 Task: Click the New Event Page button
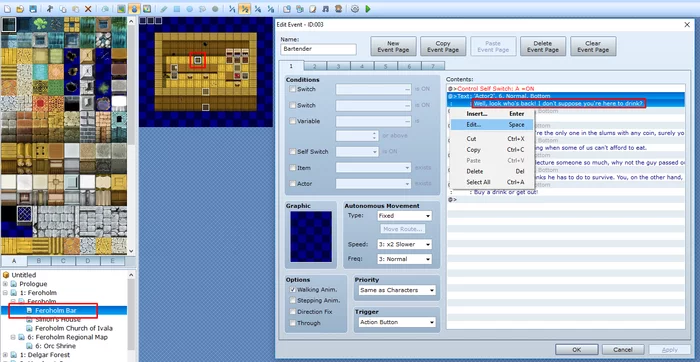pos(393,46)
